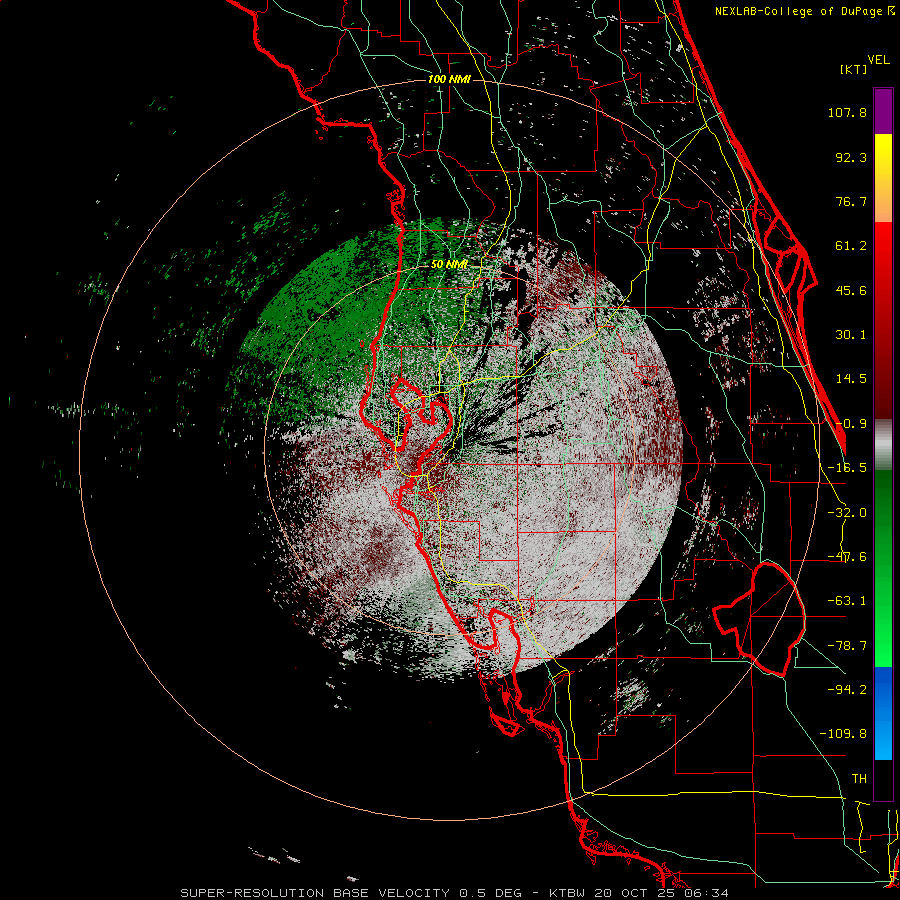Pick the yellow-orange segment of the color bar
The width and height of the screenshot is (900, 900).
(883, 178)
